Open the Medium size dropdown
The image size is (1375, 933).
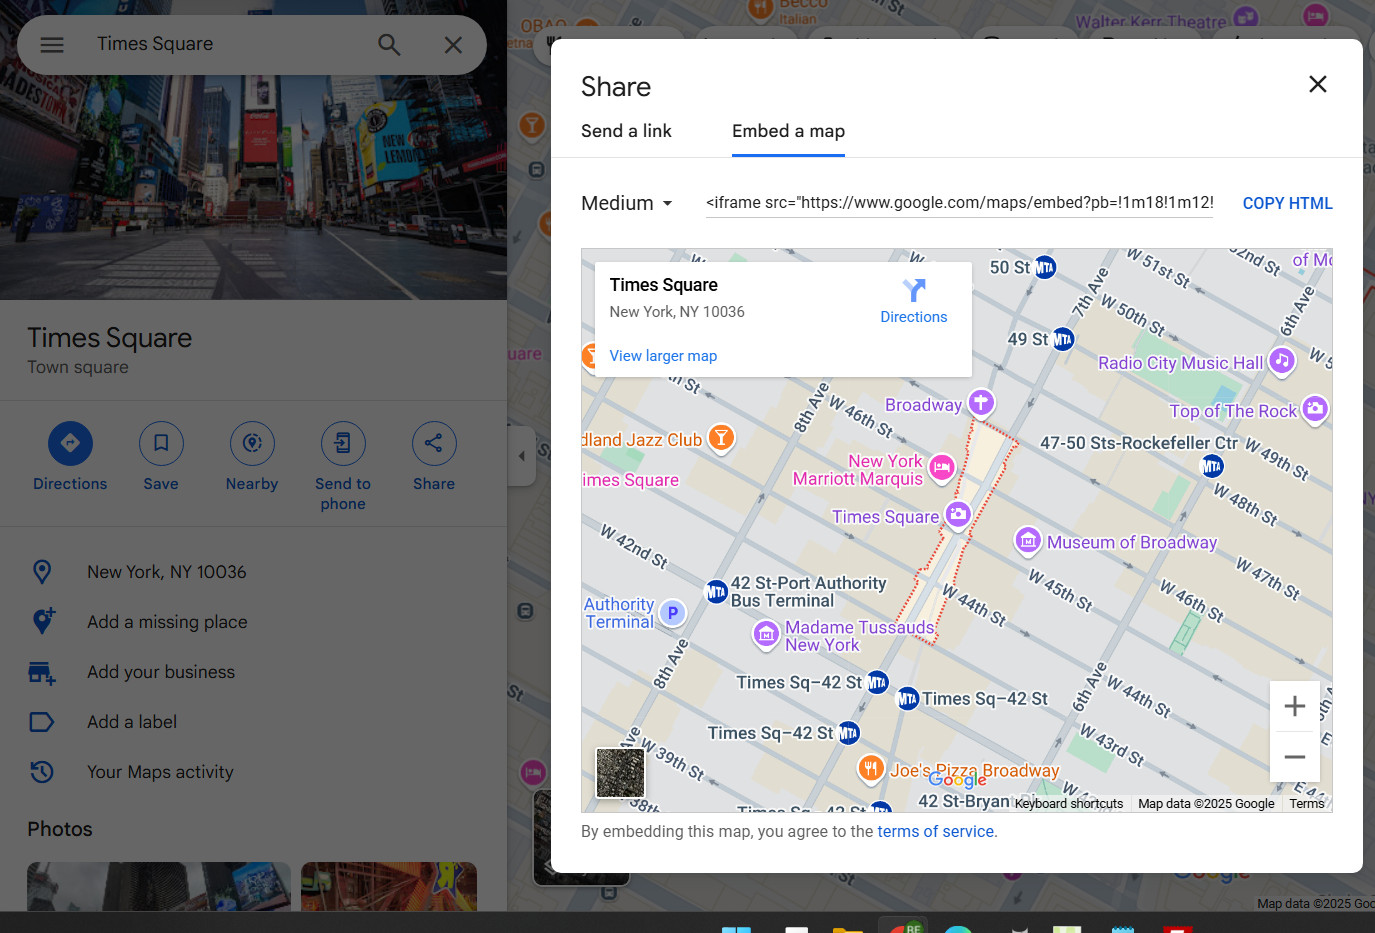(627, 203)
